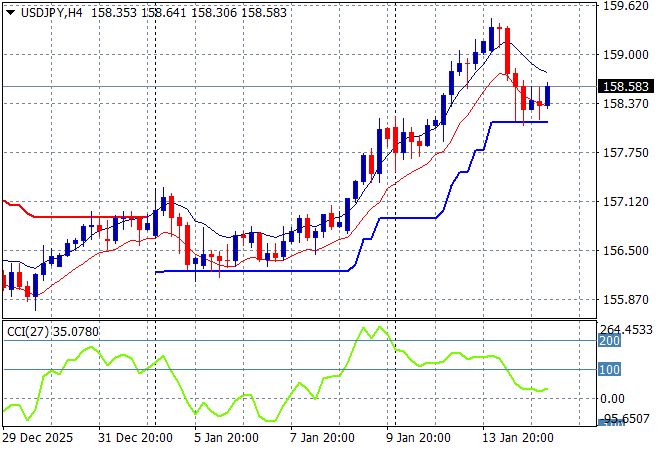The width and height of the screenshot is (660, 450).
Task: Click the highest peak of the green CCI line
Action: 380,327
